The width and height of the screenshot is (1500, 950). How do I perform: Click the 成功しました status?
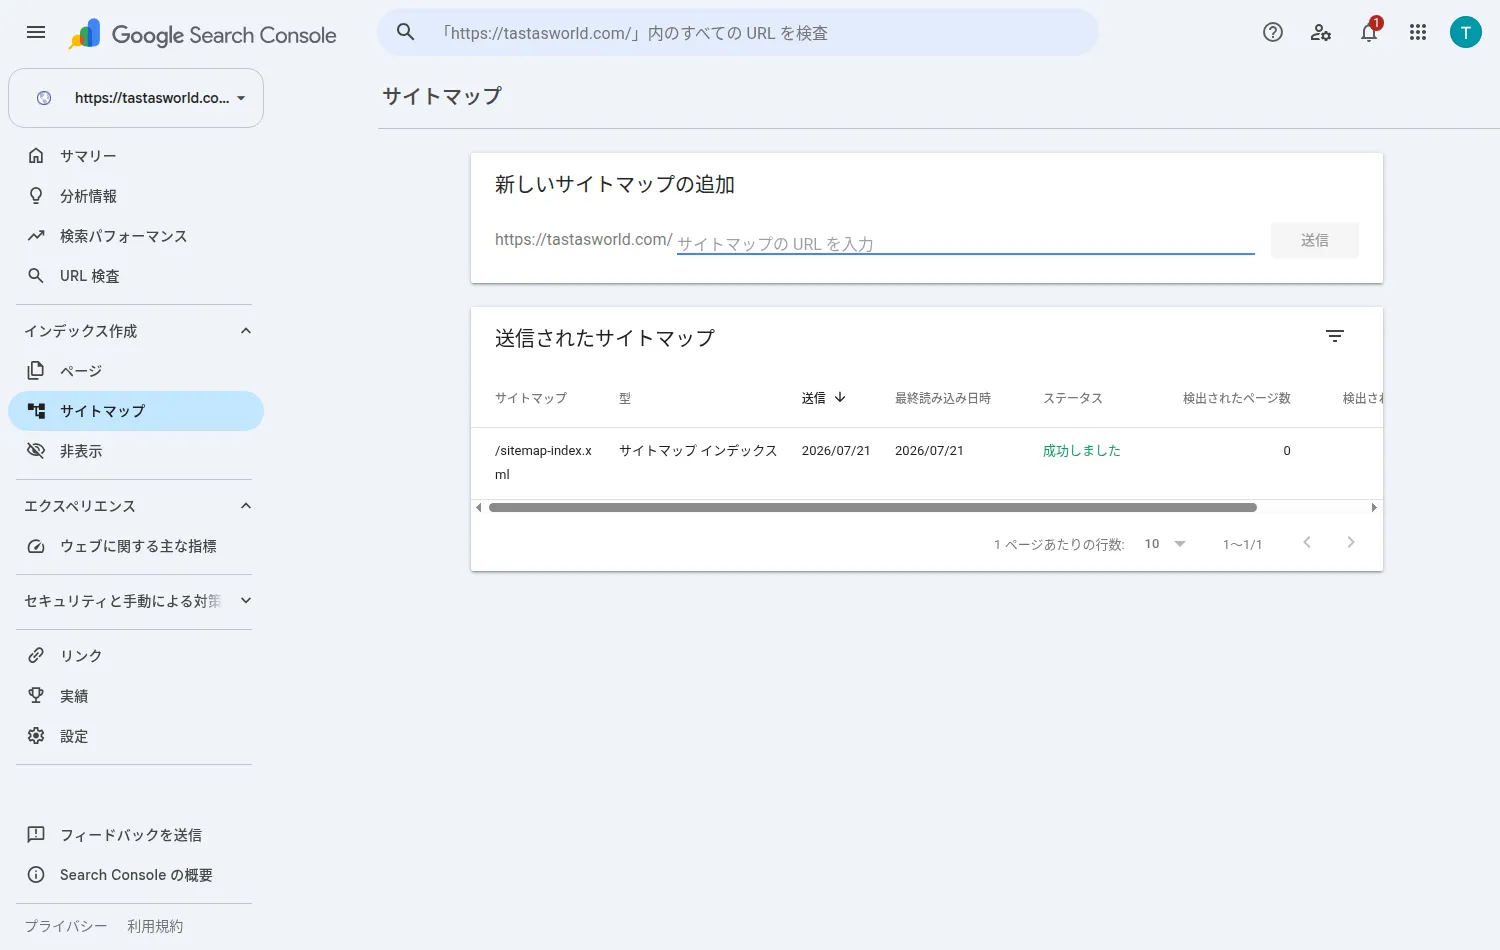click(1082, 451)
